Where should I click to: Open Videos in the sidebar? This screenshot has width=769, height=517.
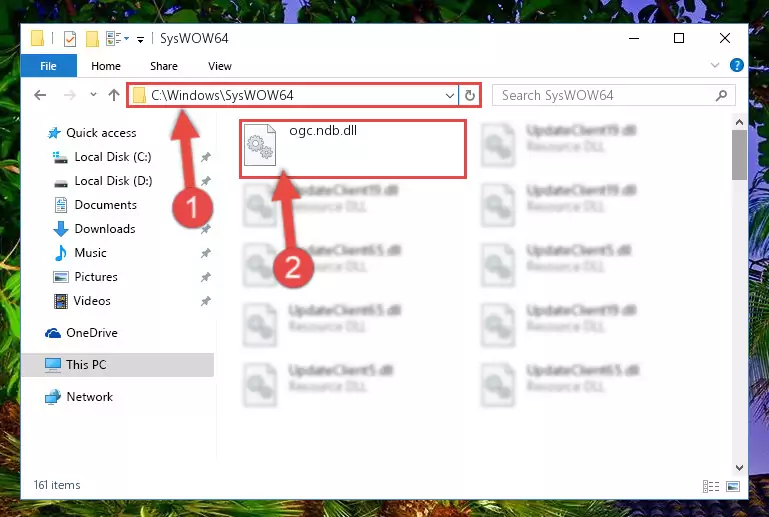[x=92, y=301]
